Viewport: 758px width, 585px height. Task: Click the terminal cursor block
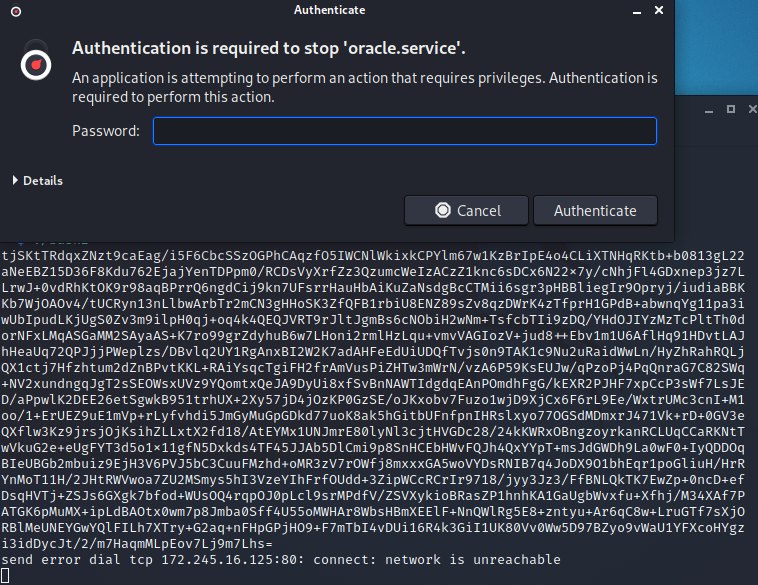5,576
